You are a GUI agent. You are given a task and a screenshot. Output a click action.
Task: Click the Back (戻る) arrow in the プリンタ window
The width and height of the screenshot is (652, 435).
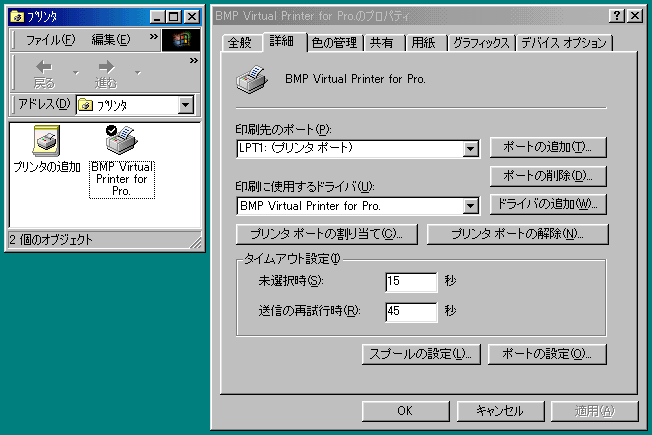click(44, 74)
